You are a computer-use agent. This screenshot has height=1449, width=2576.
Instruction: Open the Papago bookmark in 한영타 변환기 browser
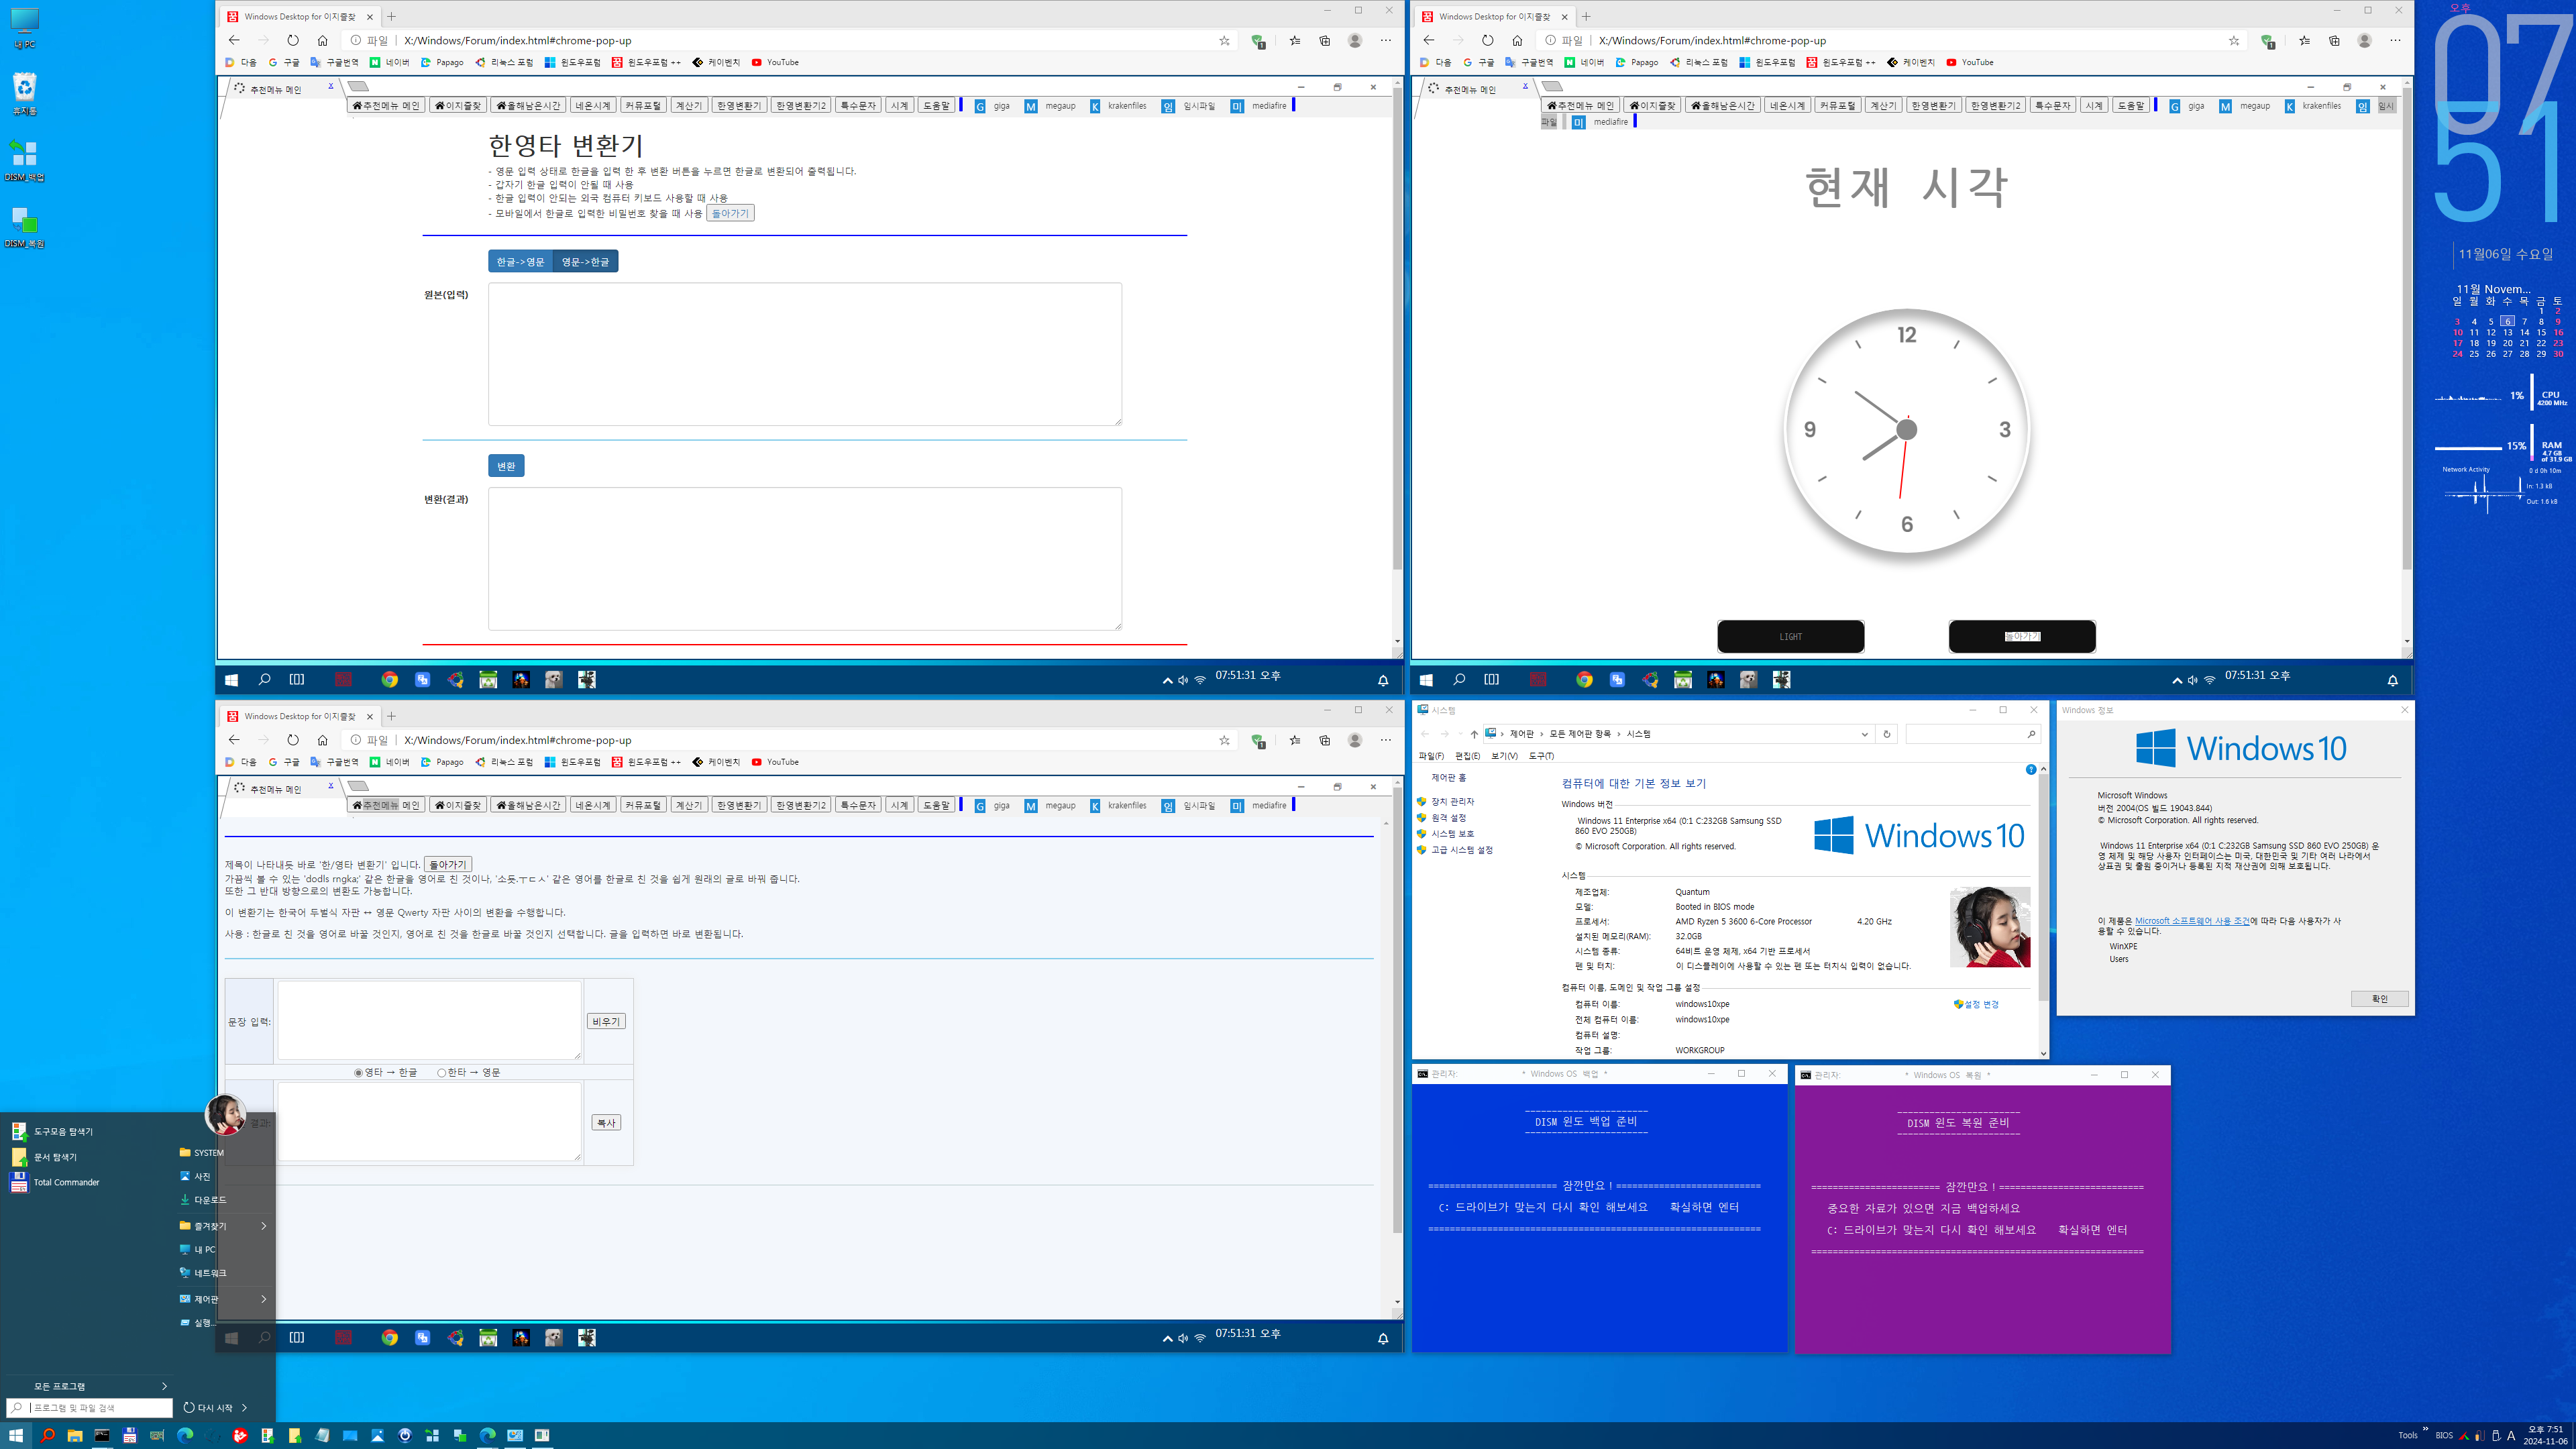click(x=442, y=62)
